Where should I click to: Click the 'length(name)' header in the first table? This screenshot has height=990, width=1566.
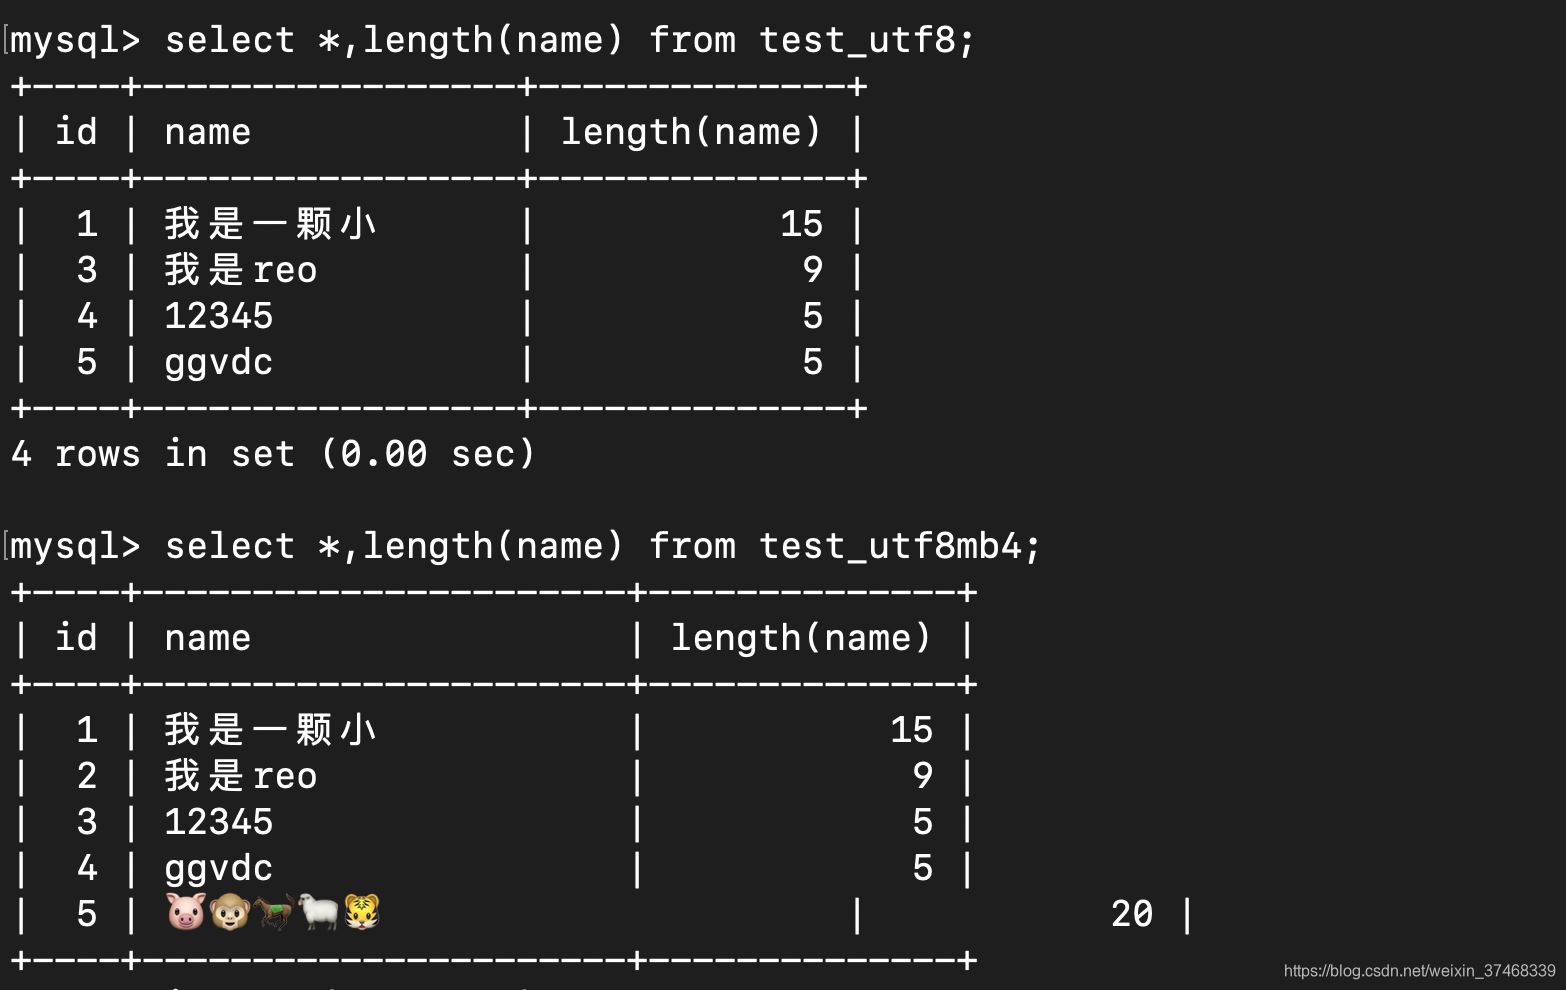coord(691,132)
